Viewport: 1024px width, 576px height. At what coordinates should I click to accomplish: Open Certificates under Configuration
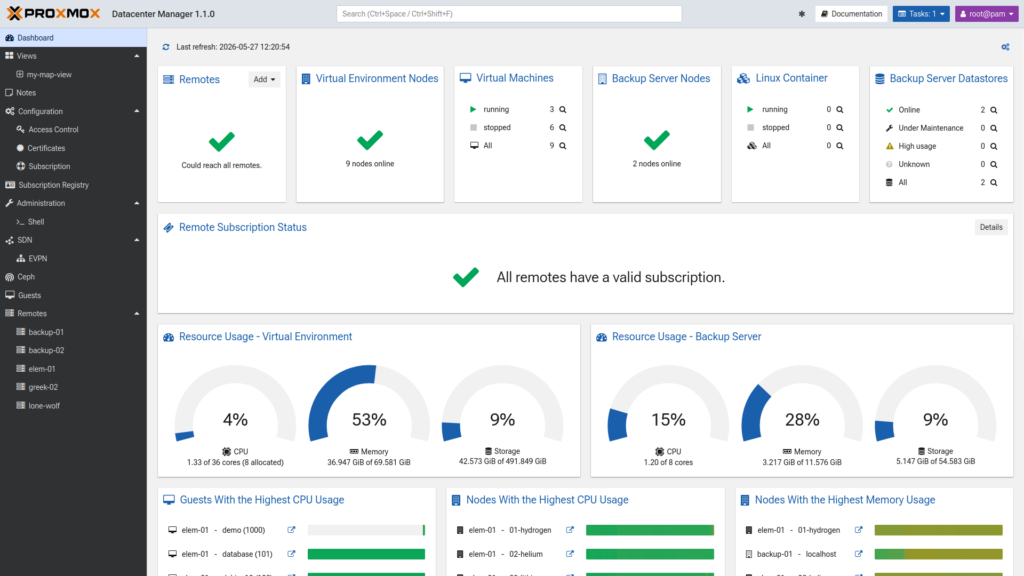73,148
